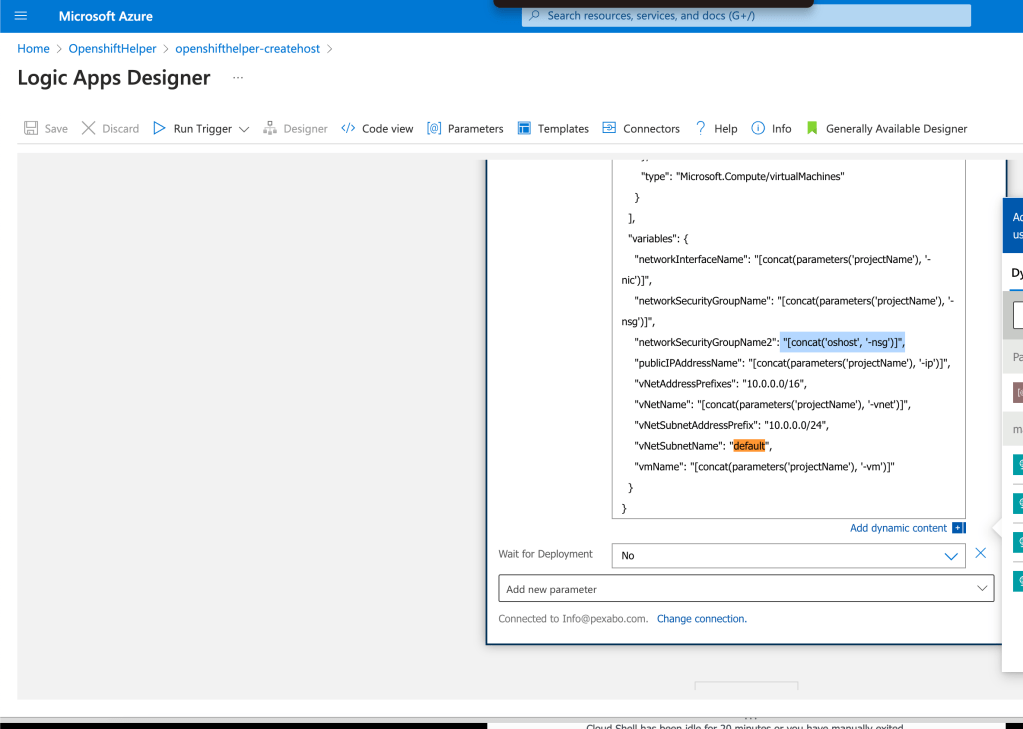Image resolution: width=1023 pixels, height=729 pixels.
Task: Expand the Run Trigger dropdown arrow
Action: point(244,129)
